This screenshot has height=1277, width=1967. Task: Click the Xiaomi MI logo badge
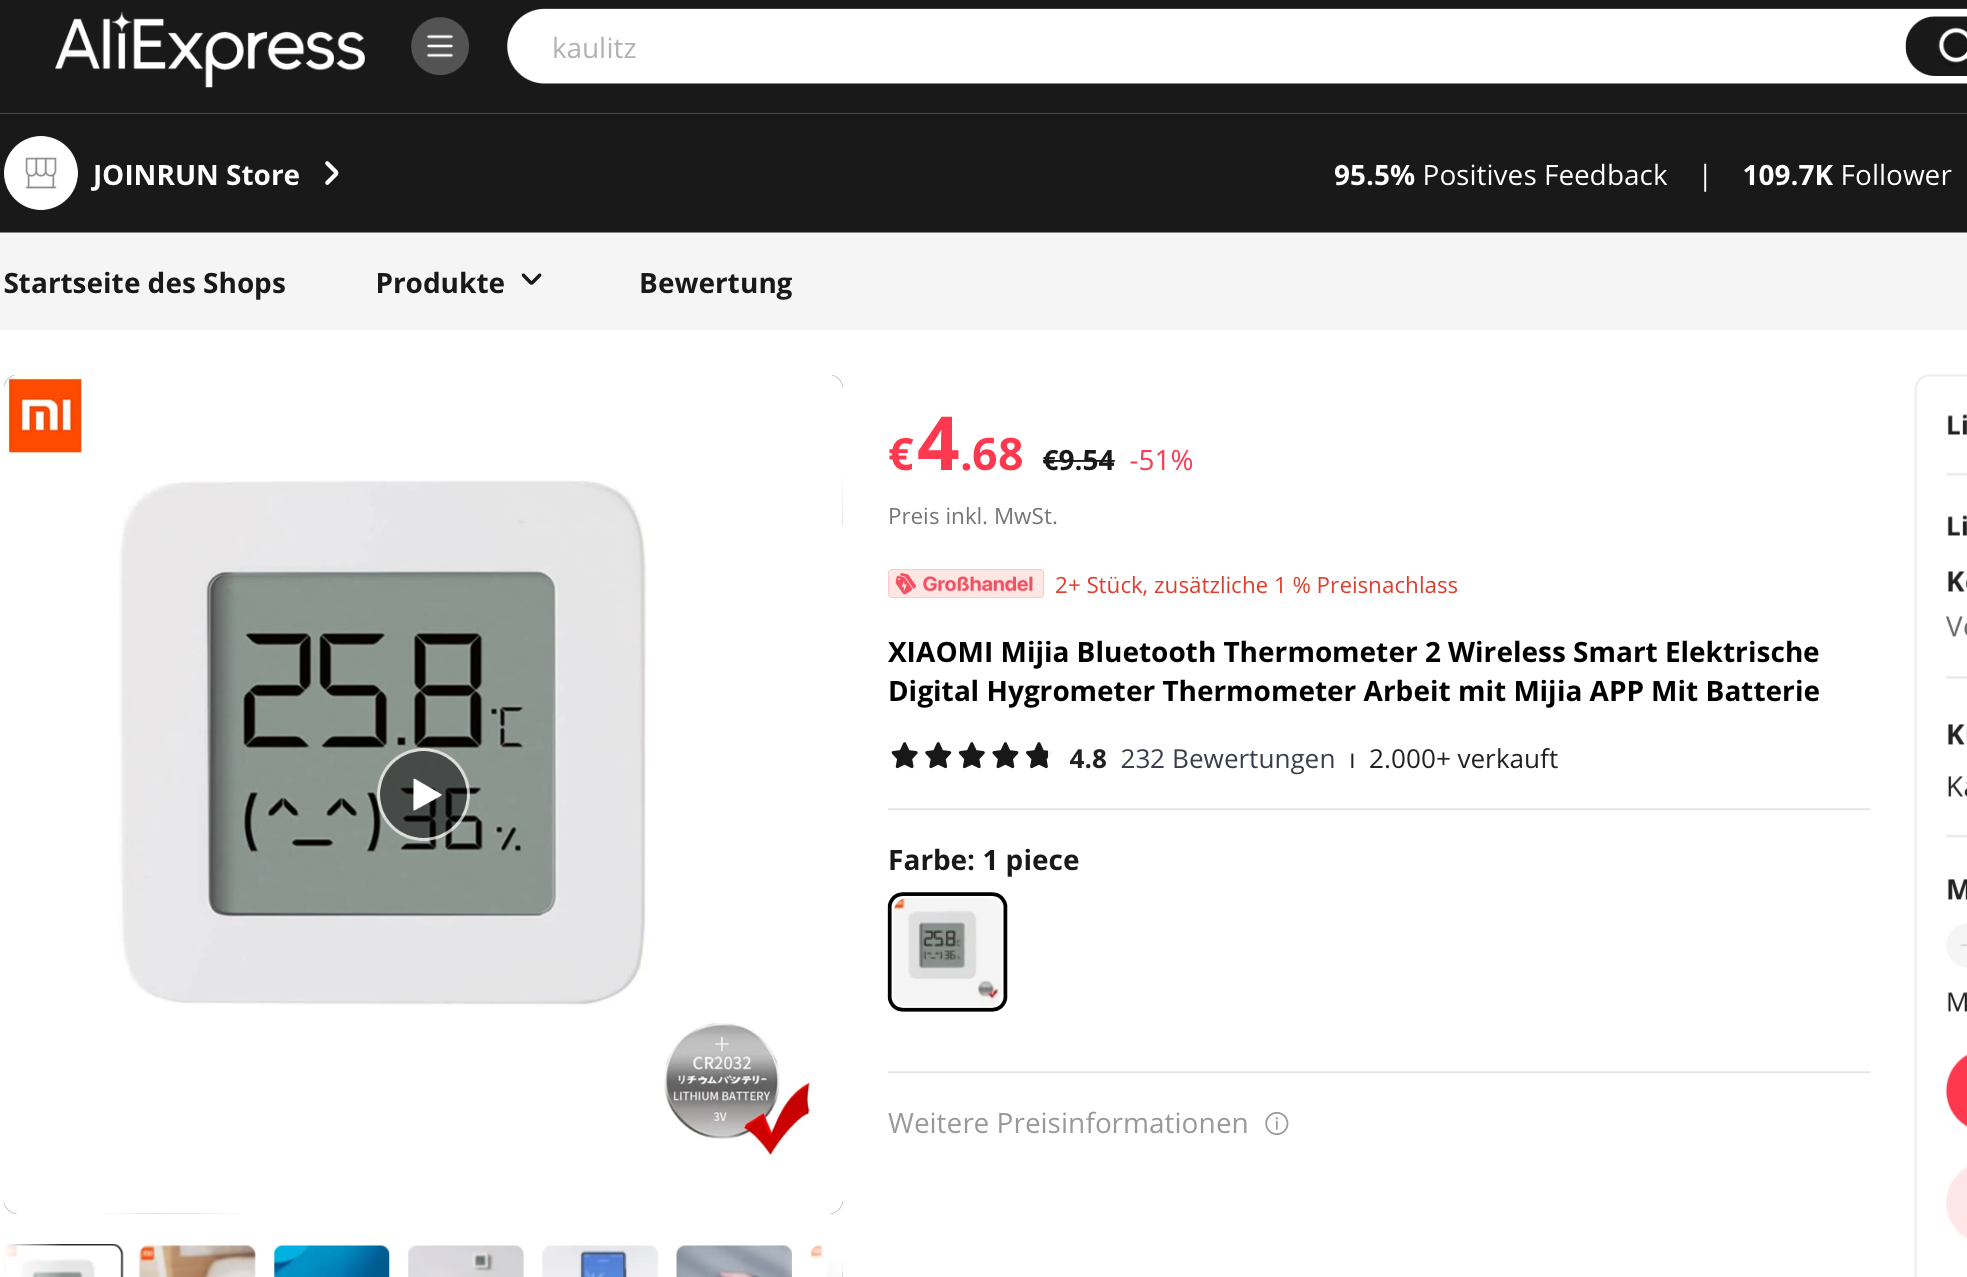pyautogui.click(x=45, y=415)
